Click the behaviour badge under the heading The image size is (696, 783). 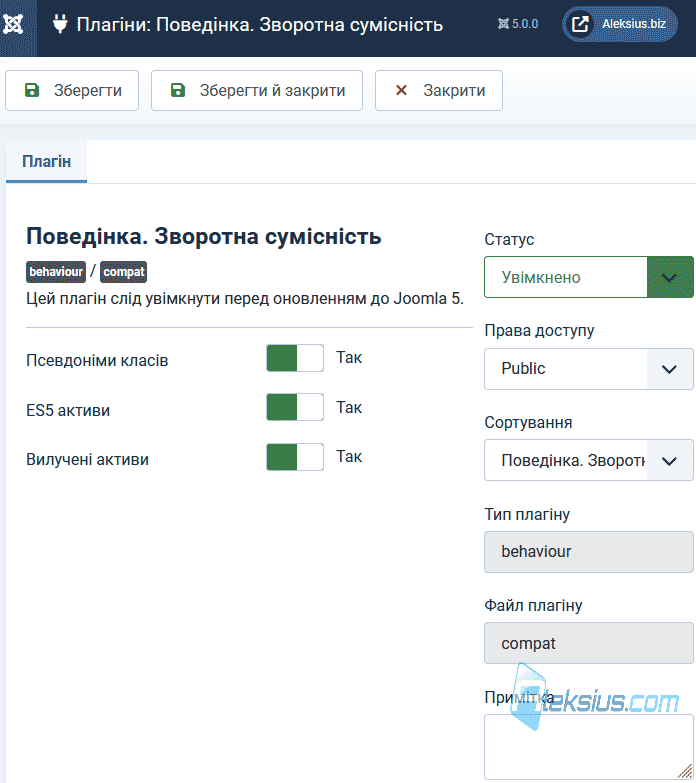(56, 272)
